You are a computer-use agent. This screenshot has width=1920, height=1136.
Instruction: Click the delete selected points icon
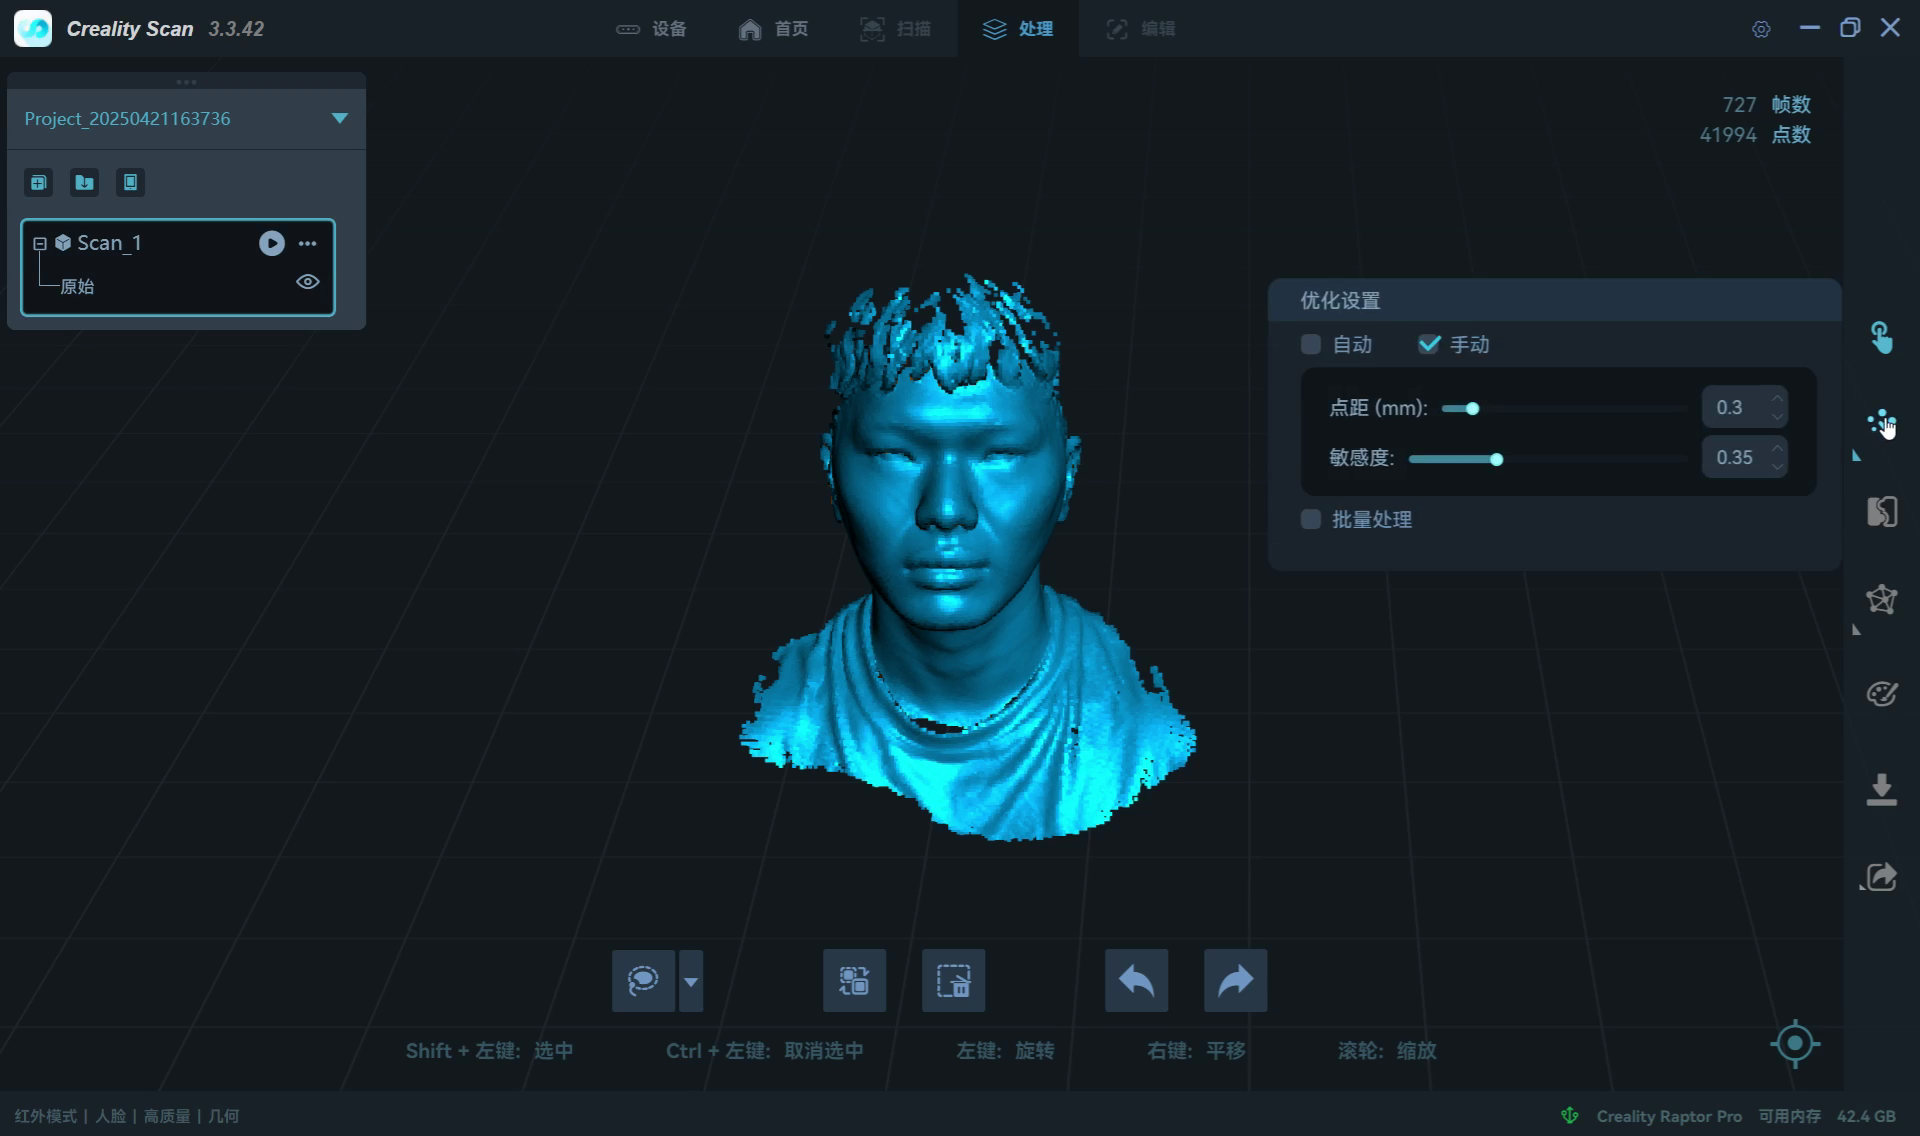[x=953, y=981]
